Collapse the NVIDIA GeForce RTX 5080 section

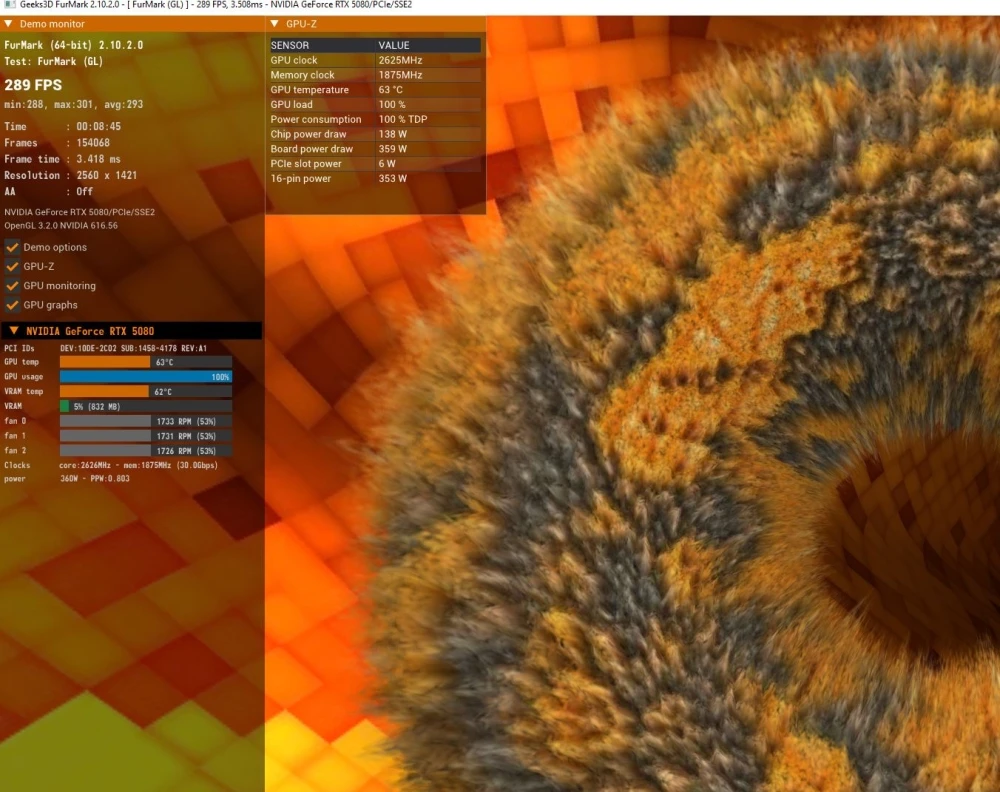(14, 330)
